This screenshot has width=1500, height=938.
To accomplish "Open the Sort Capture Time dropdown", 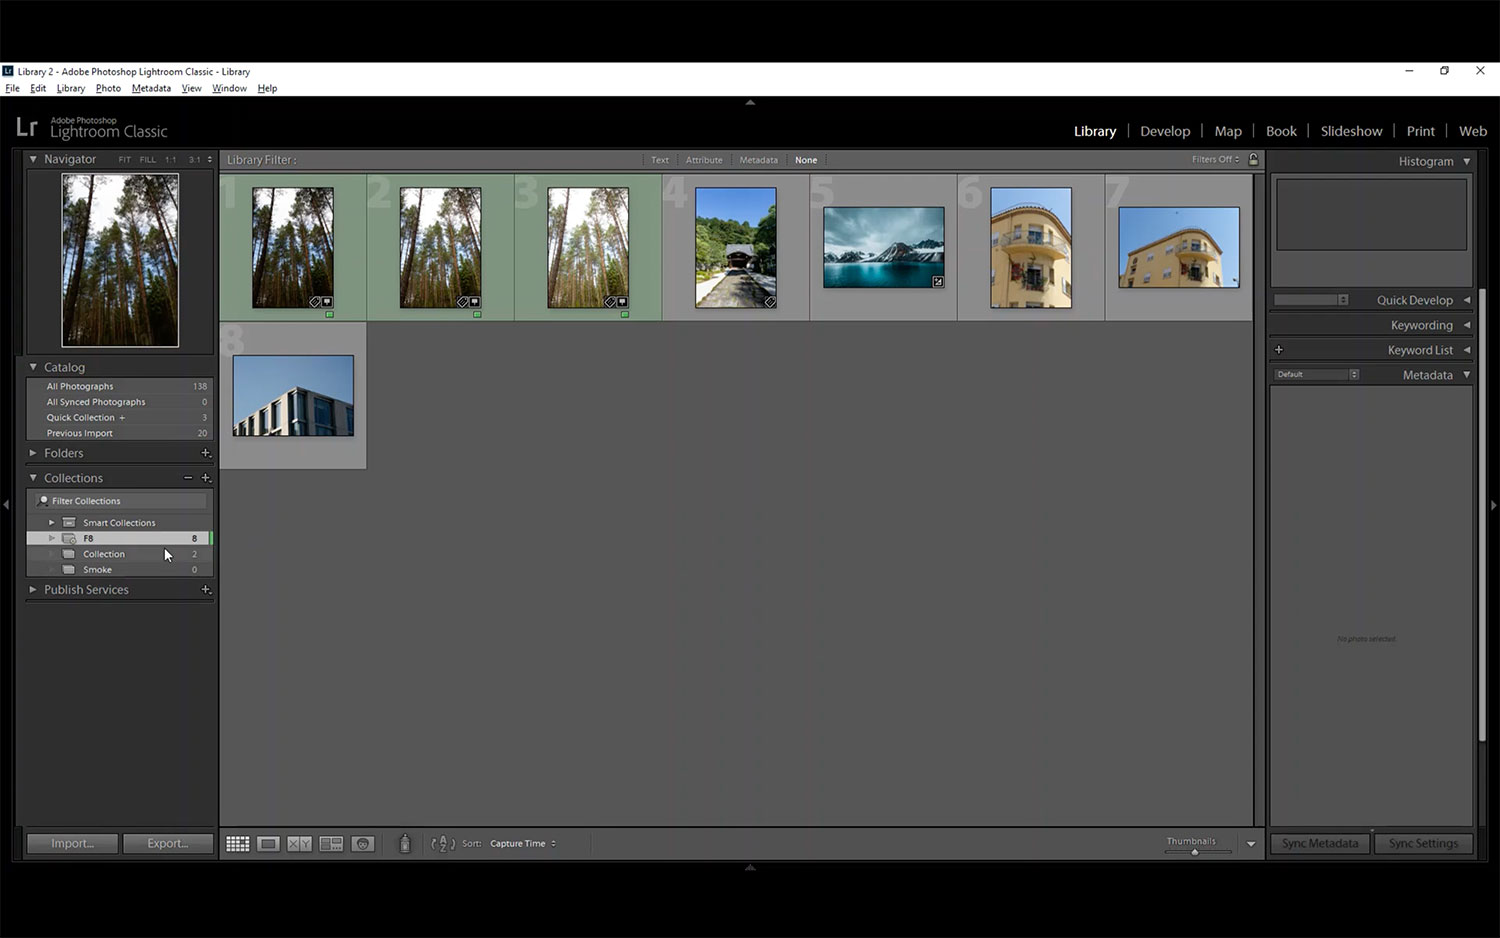I will [x=522, y=844].
